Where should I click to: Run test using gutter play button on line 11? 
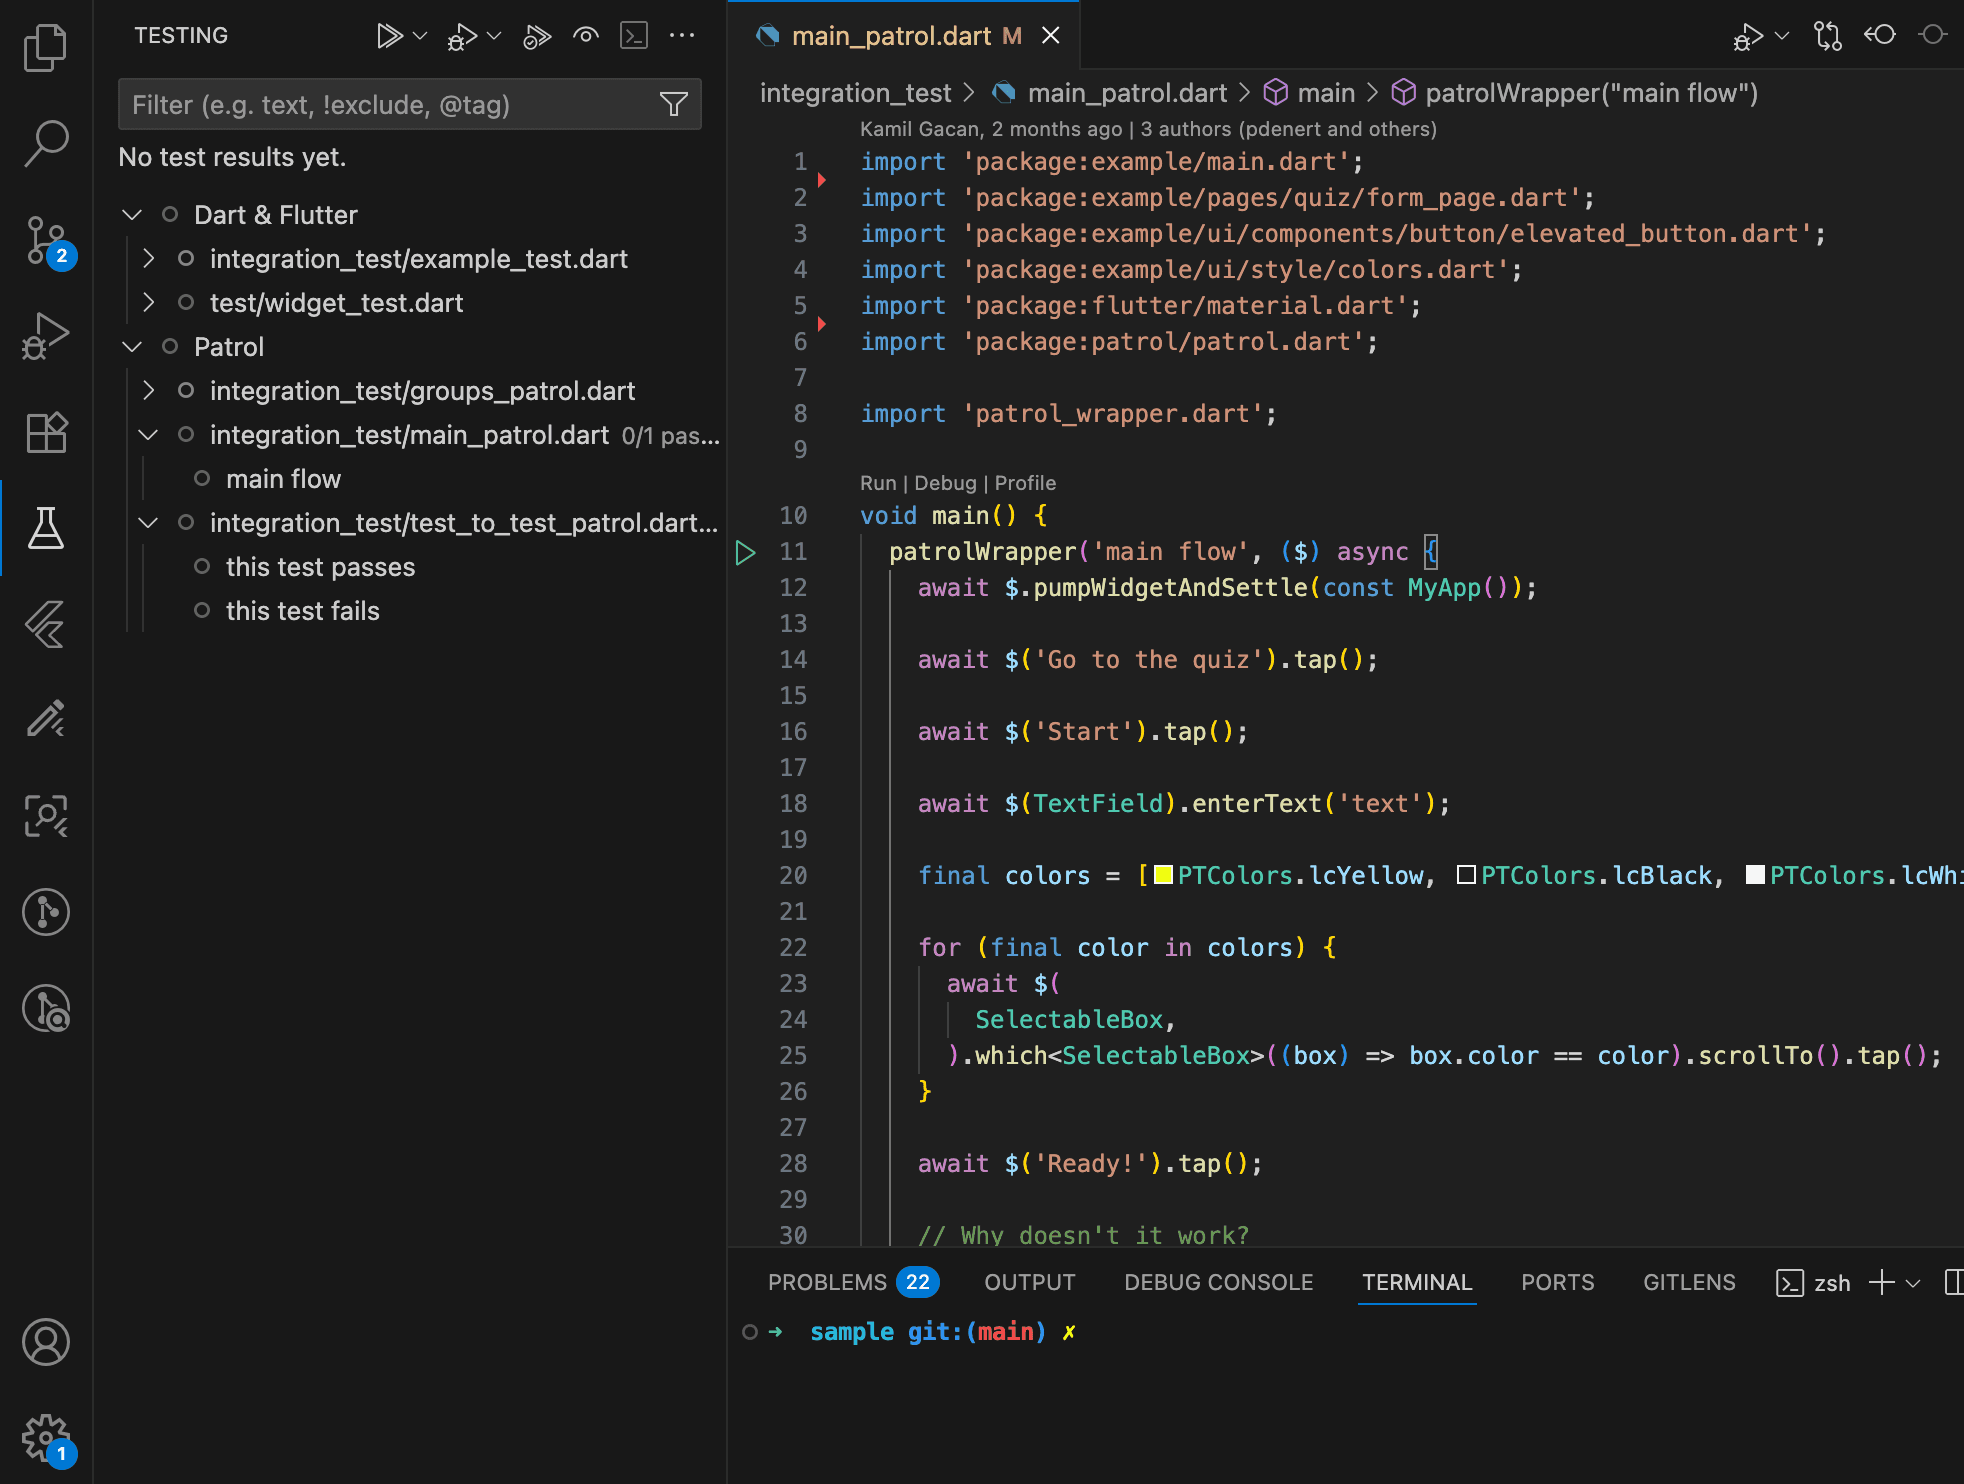pyautogui.click(x=745, y=551)
